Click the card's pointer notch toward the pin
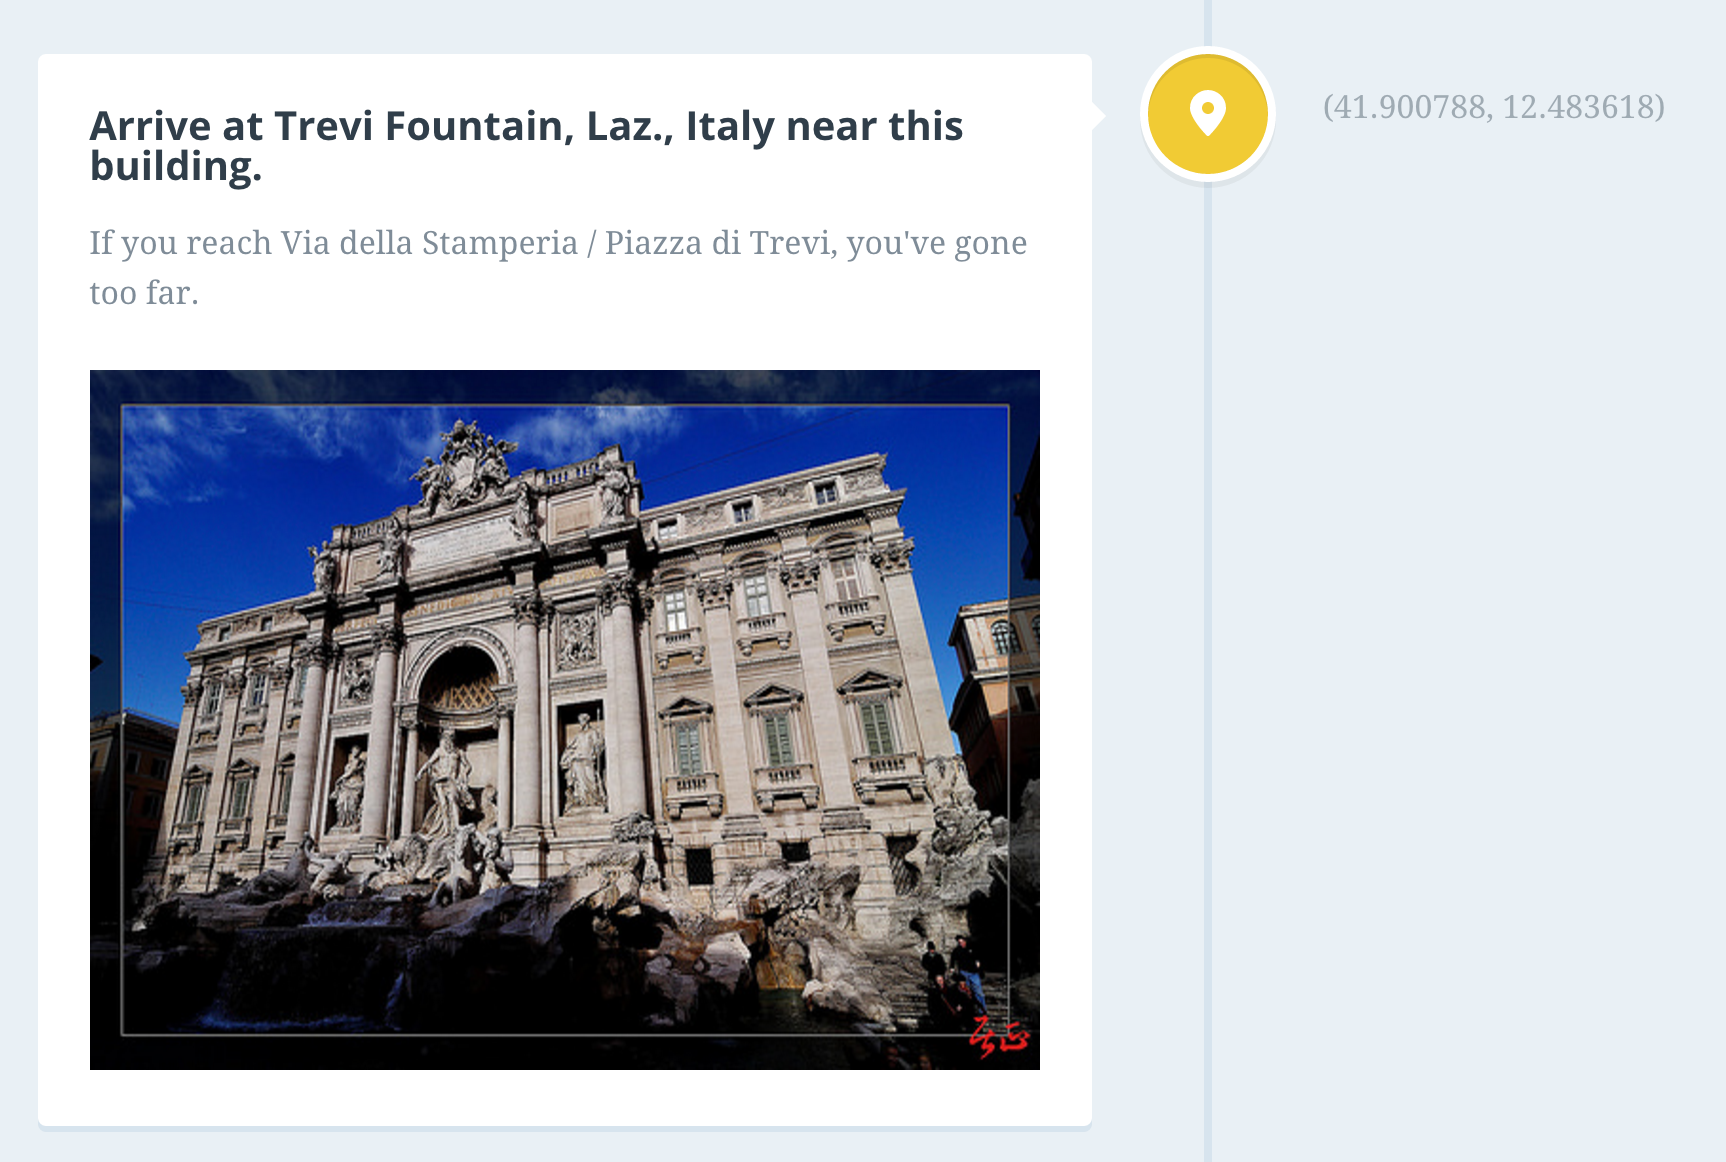 click(x=1098, y=115)
